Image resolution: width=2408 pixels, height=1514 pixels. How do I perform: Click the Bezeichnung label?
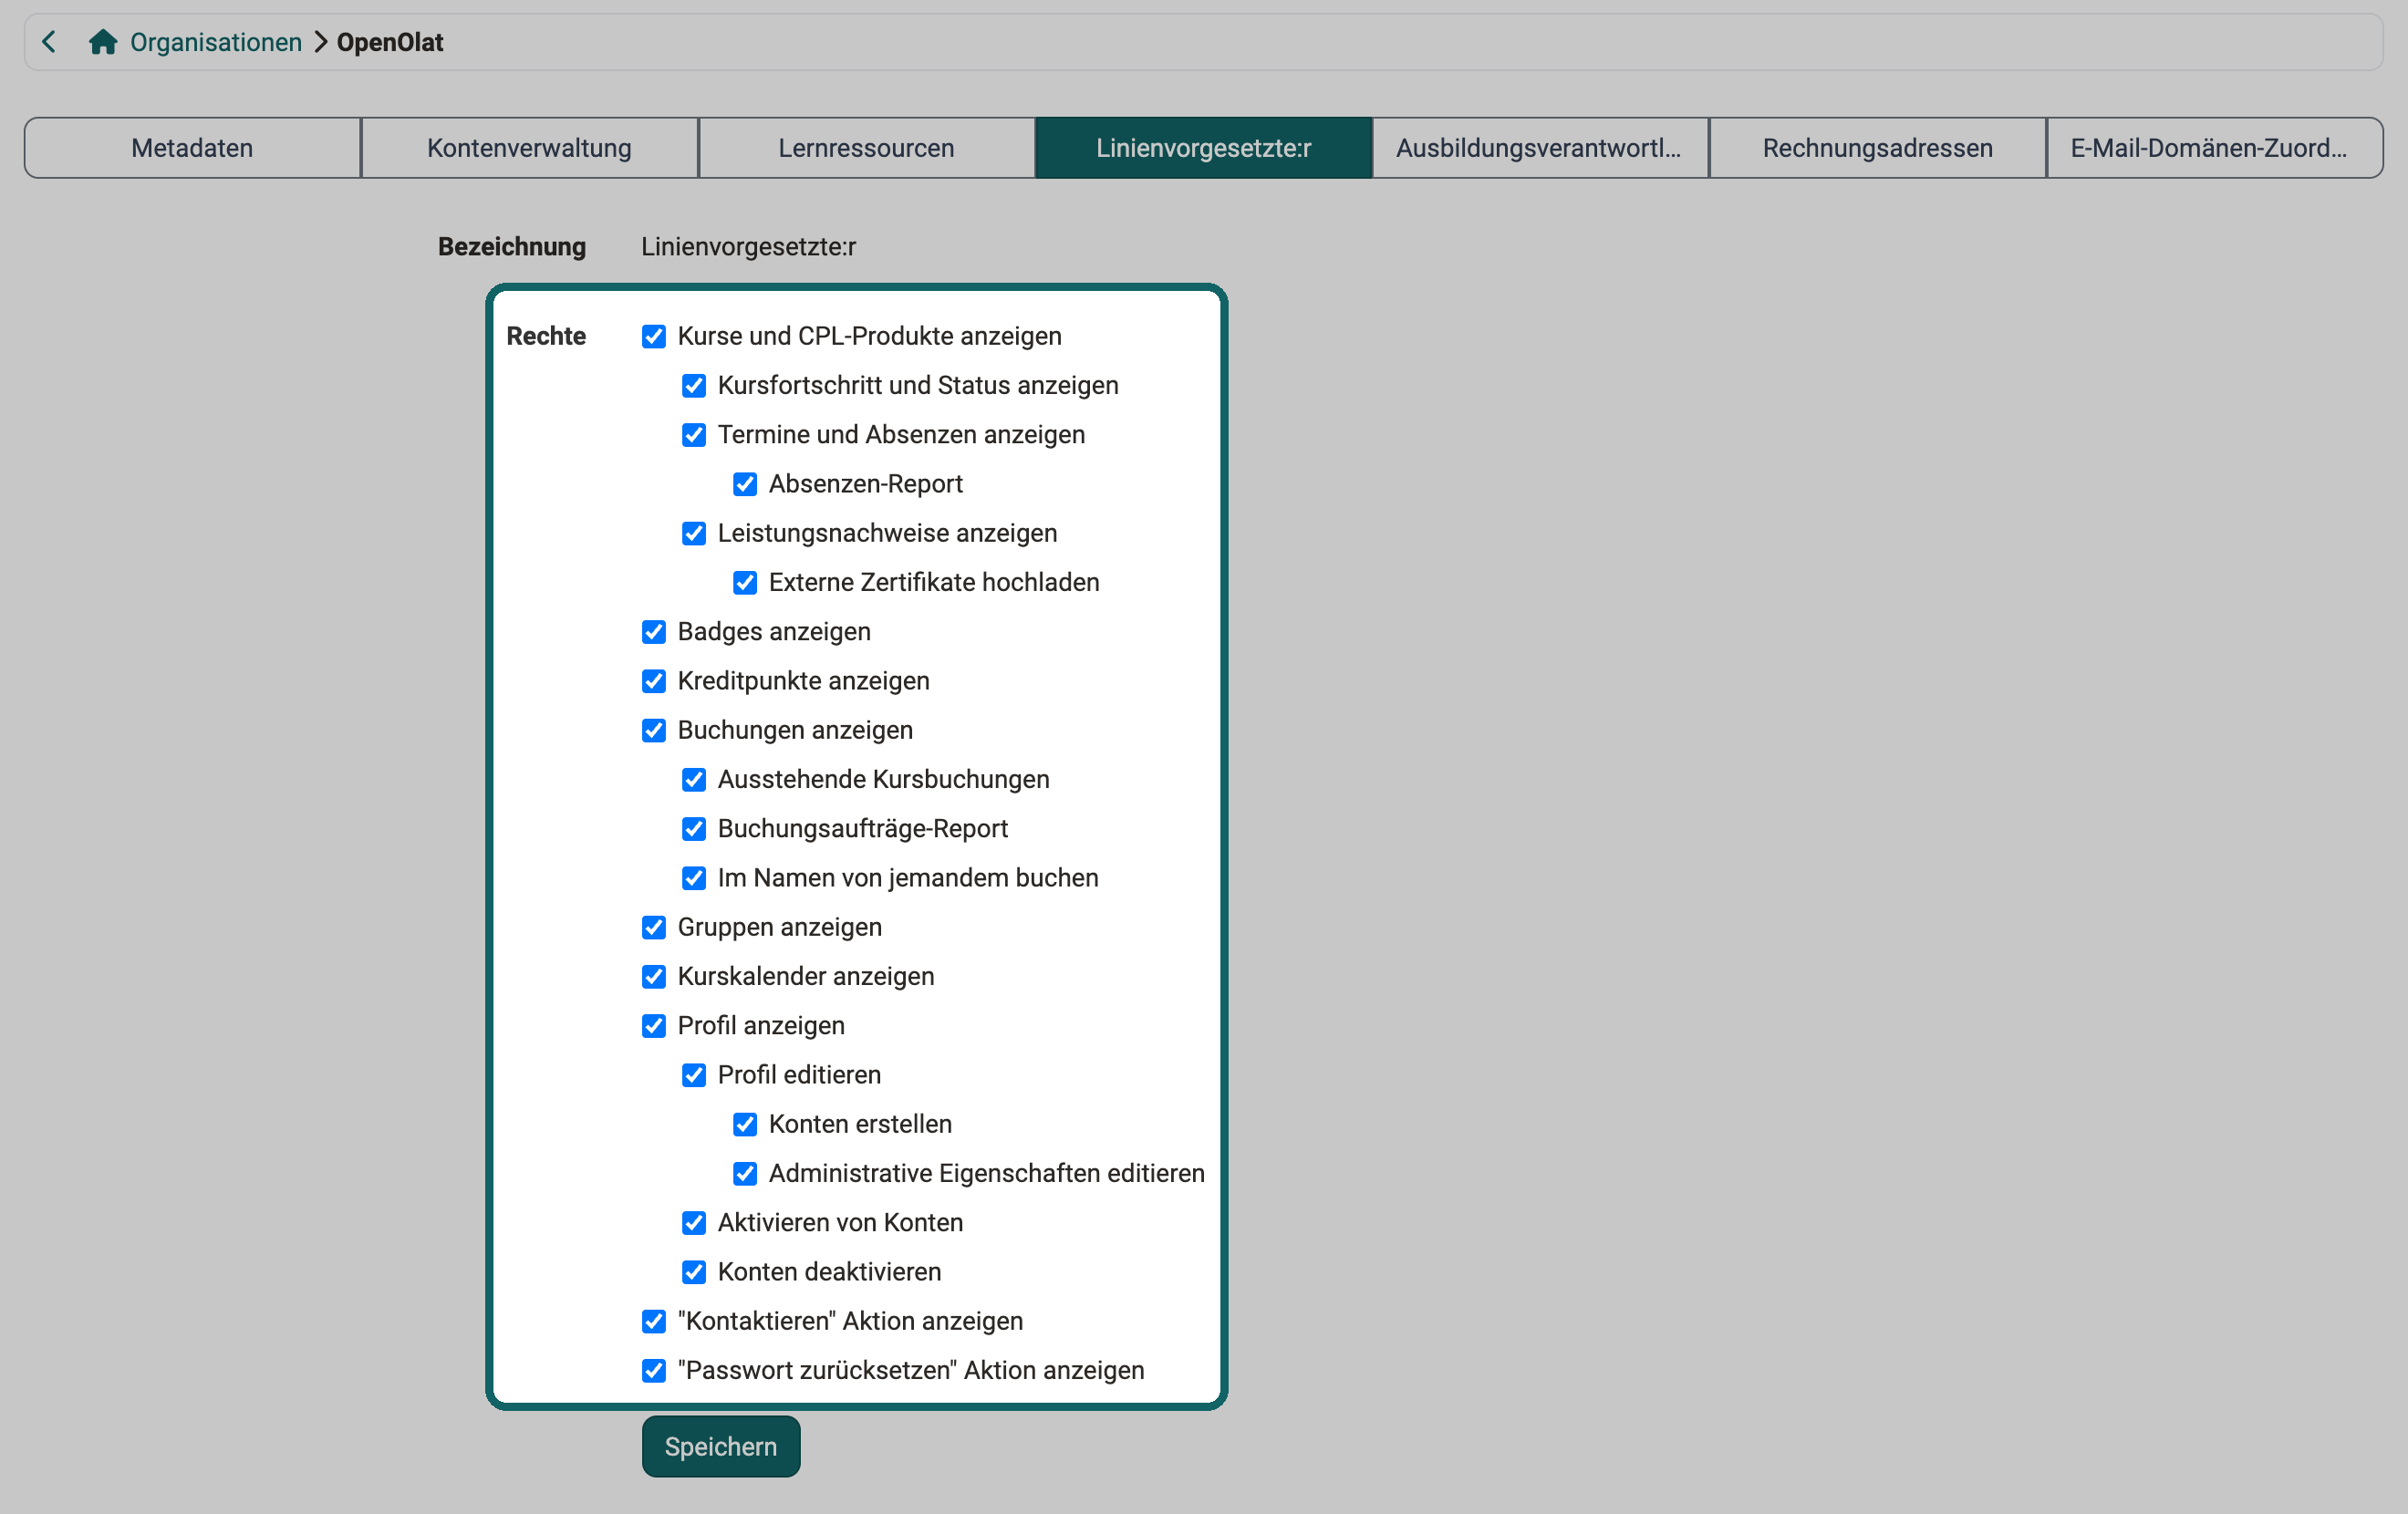coord(512,246)
